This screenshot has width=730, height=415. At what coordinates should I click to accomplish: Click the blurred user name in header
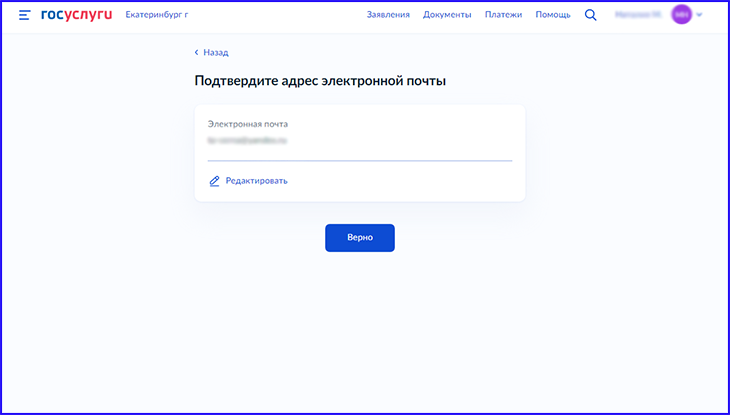point(639,15)
